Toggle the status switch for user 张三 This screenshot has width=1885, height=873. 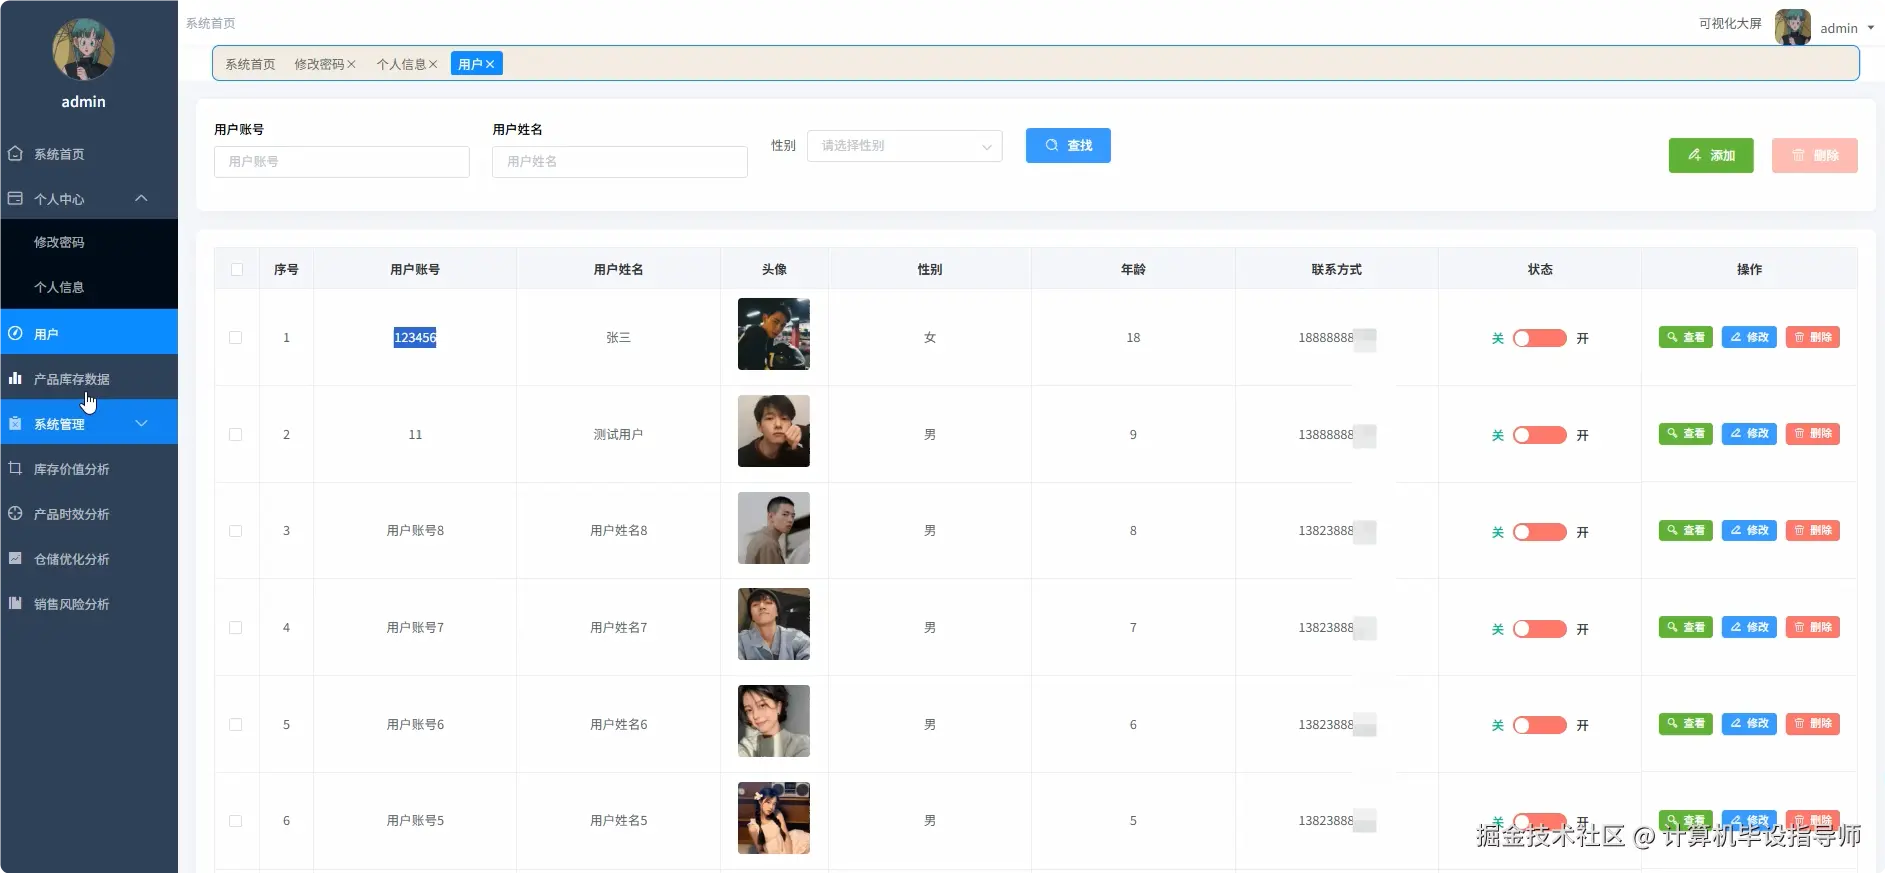coord(1539,338)
